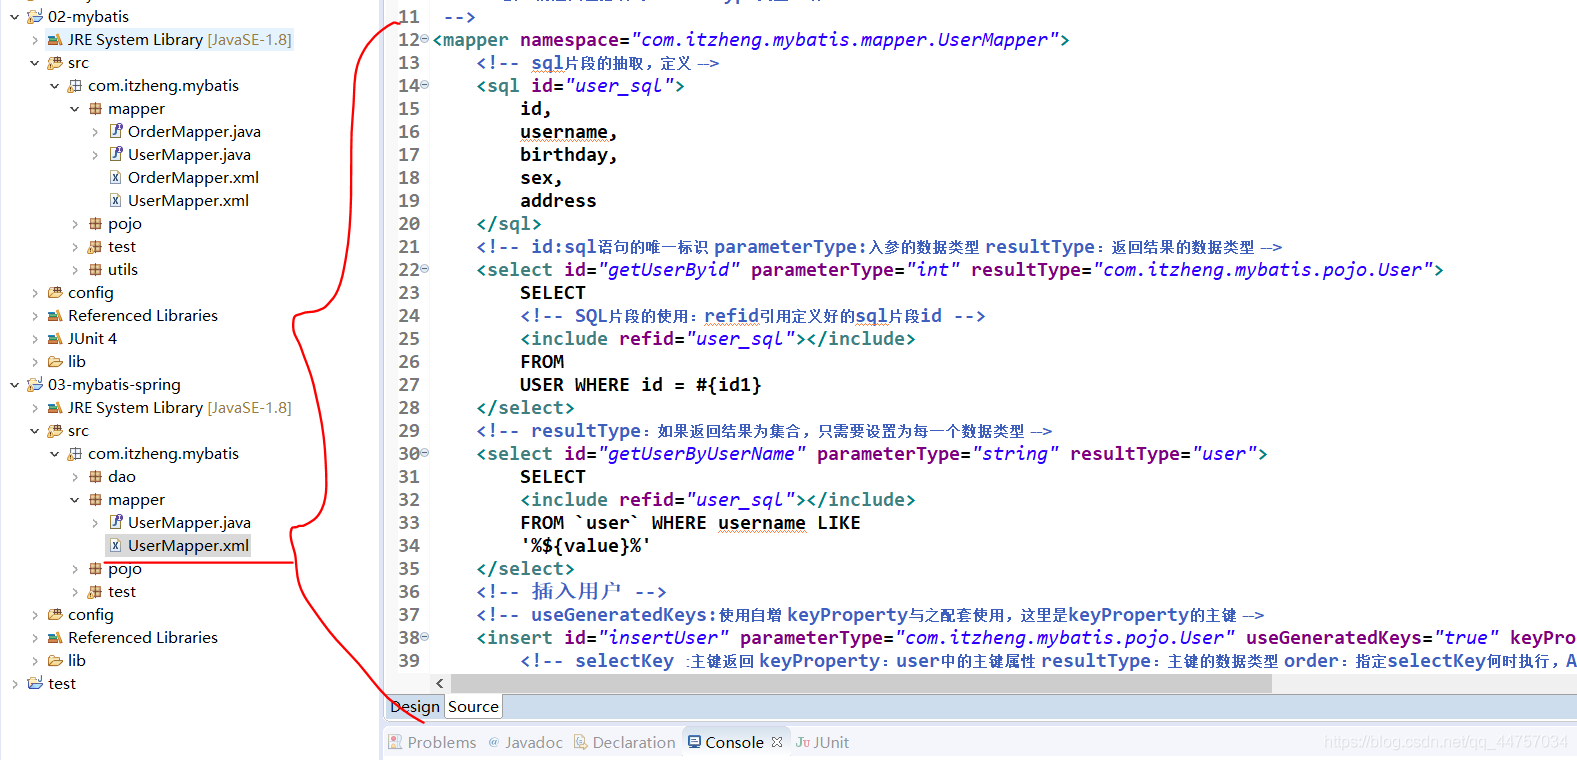This screenshot has width=1577, height=760.
Task: Select UserMapper.java in 02-mybatis mapper
Action: pos(189,155)
